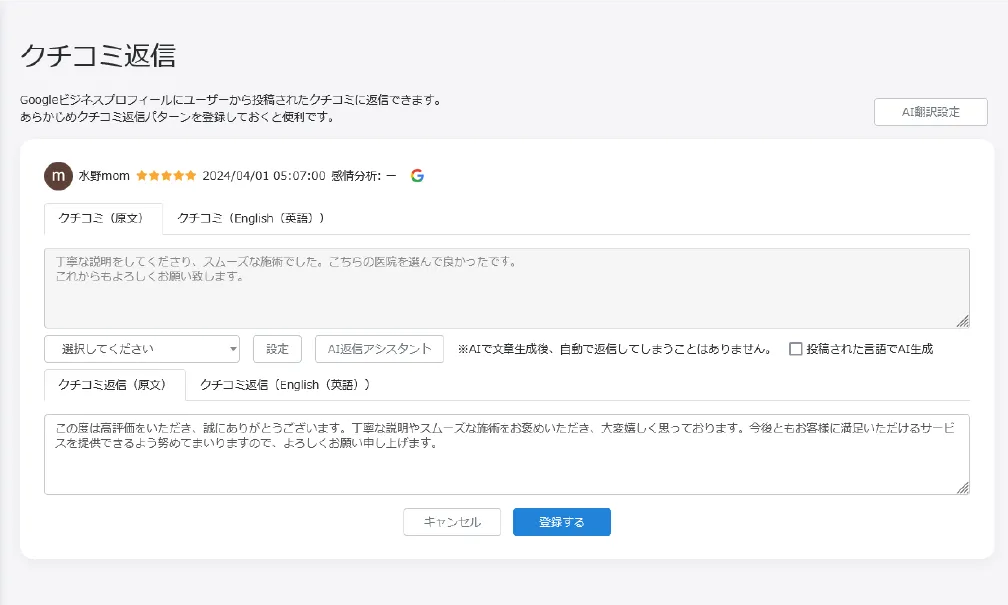
Task: Click the resize grip of the reply text area
Action: click(x=963, y=489)
